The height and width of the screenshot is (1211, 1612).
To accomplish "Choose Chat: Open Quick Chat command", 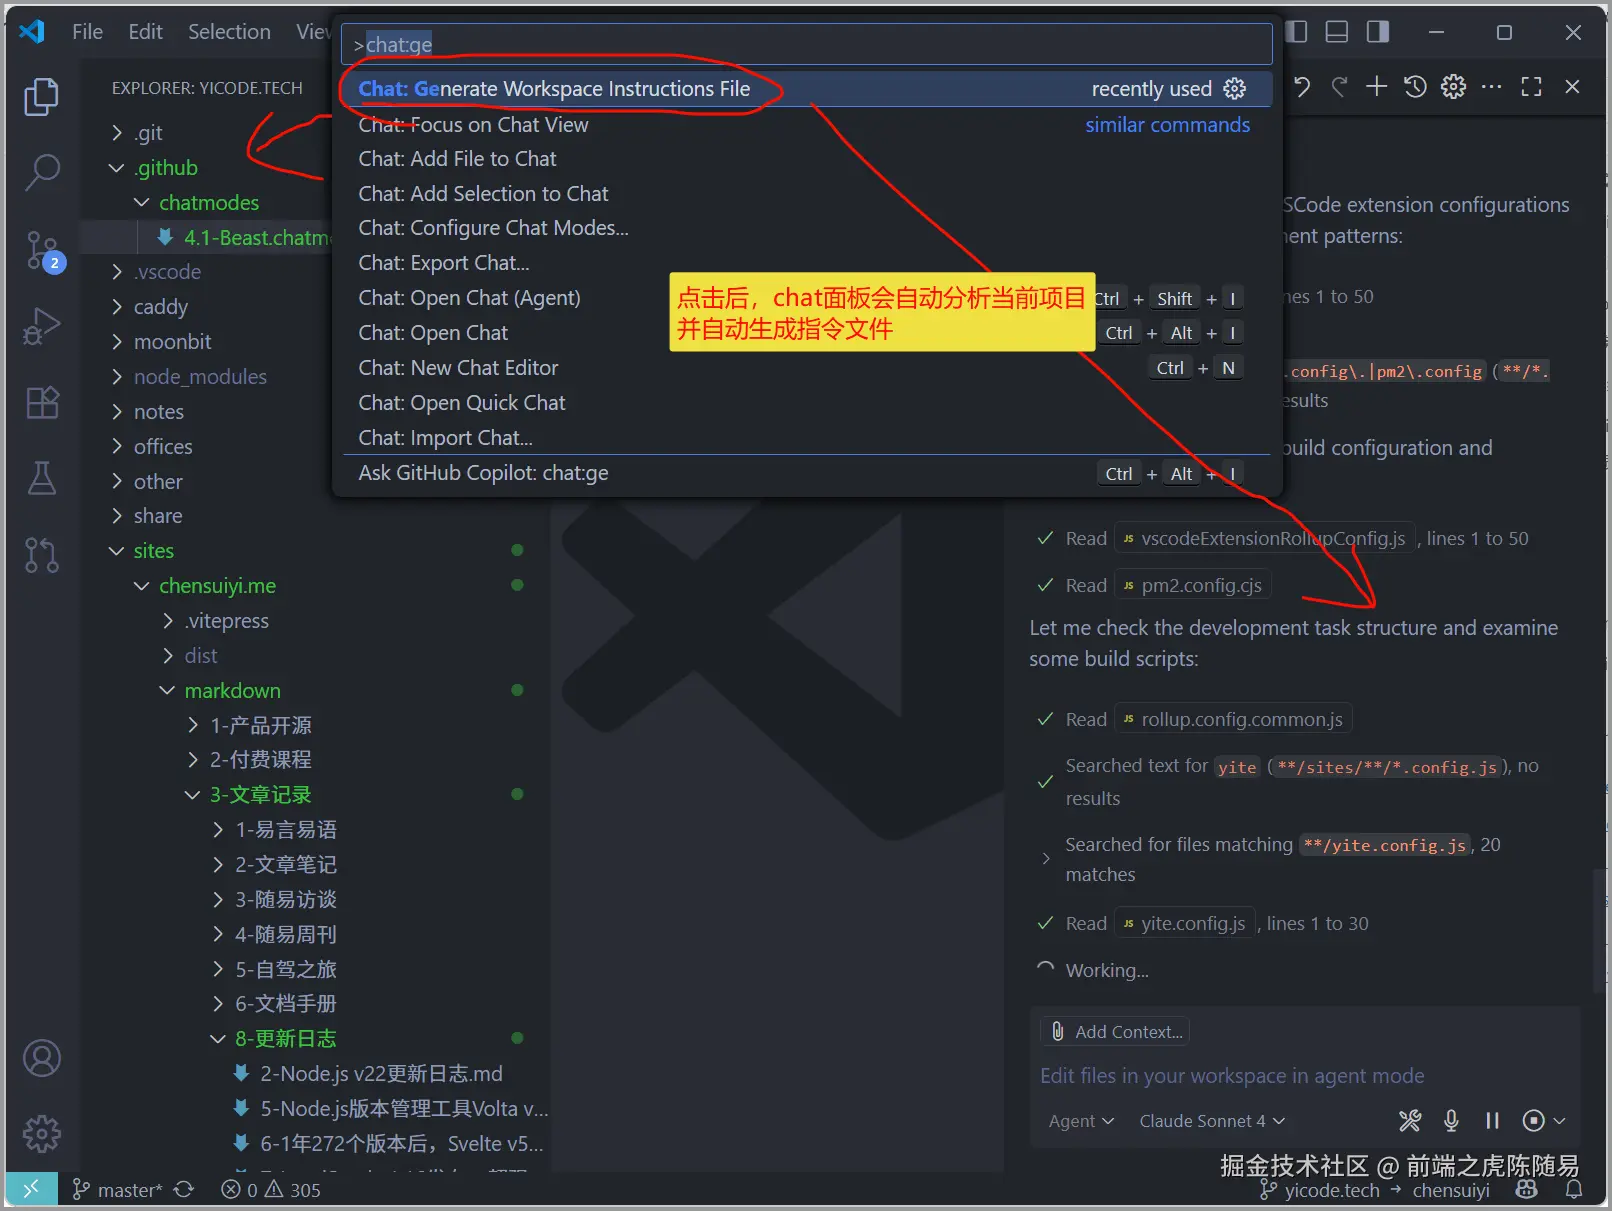I will [x=808, y=403].
